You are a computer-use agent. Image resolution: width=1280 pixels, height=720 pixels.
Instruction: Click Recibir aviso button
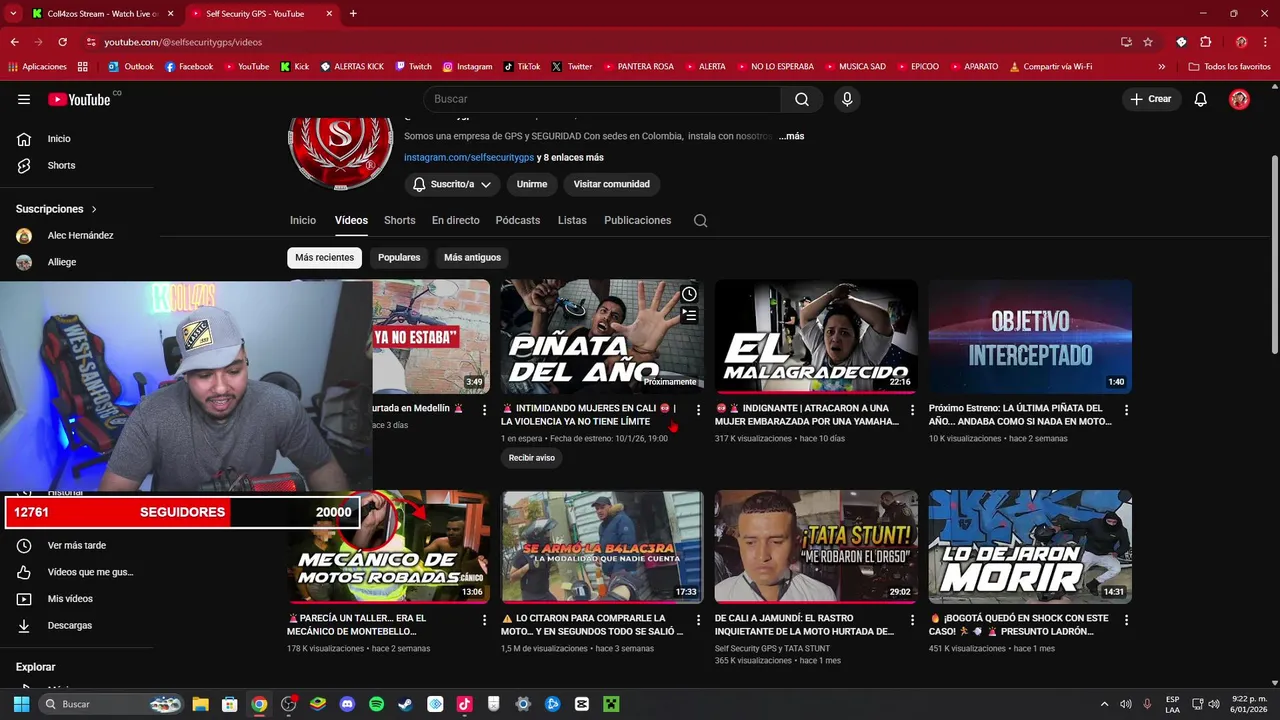click(532, 458)
